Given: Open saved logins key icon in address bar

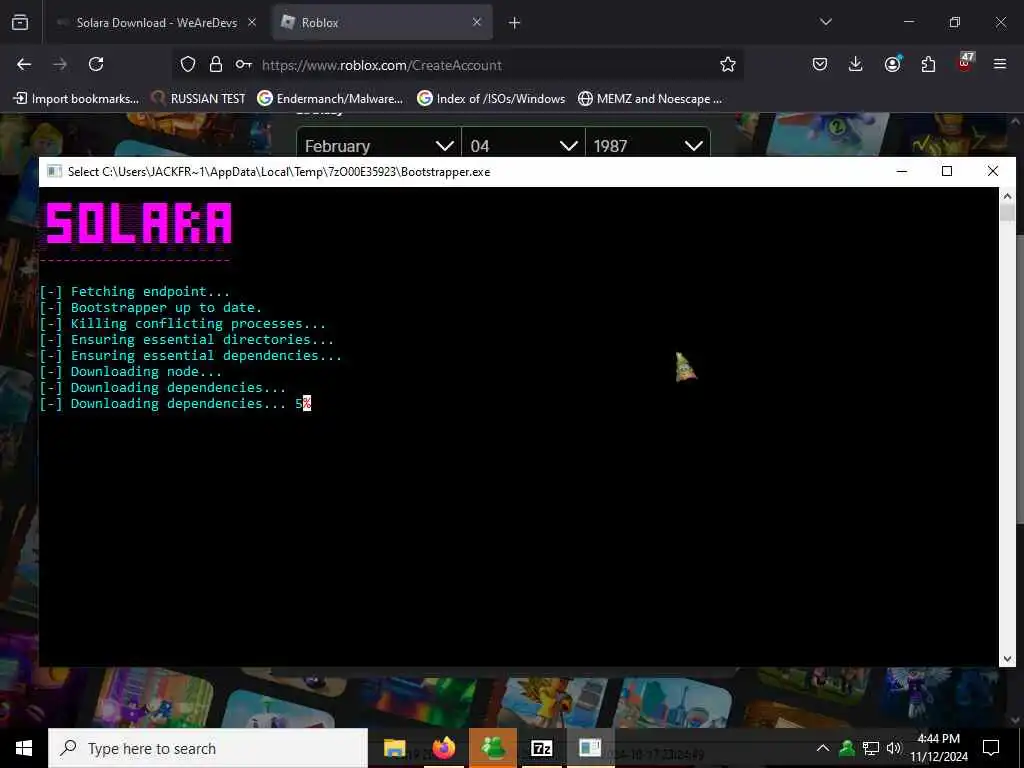Looking at the screenshot, I should click(244, 64).
